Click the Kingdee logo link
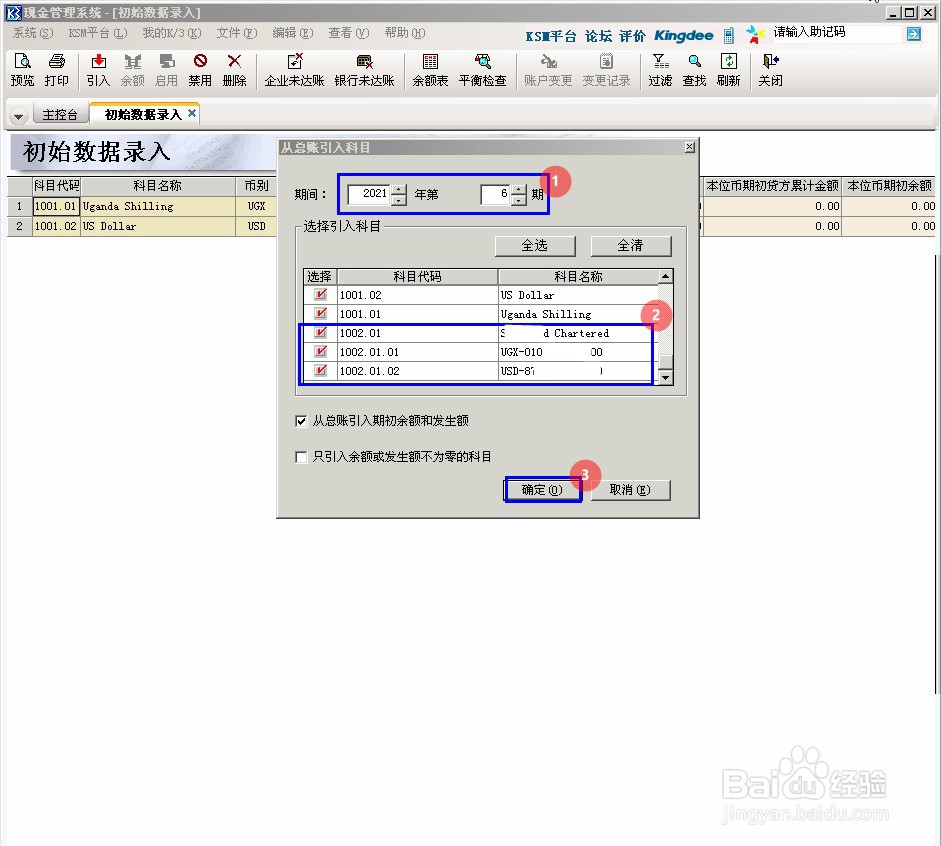Image resolution: width=941 pixels, height=846 pixels. click(x=684, y=35)
